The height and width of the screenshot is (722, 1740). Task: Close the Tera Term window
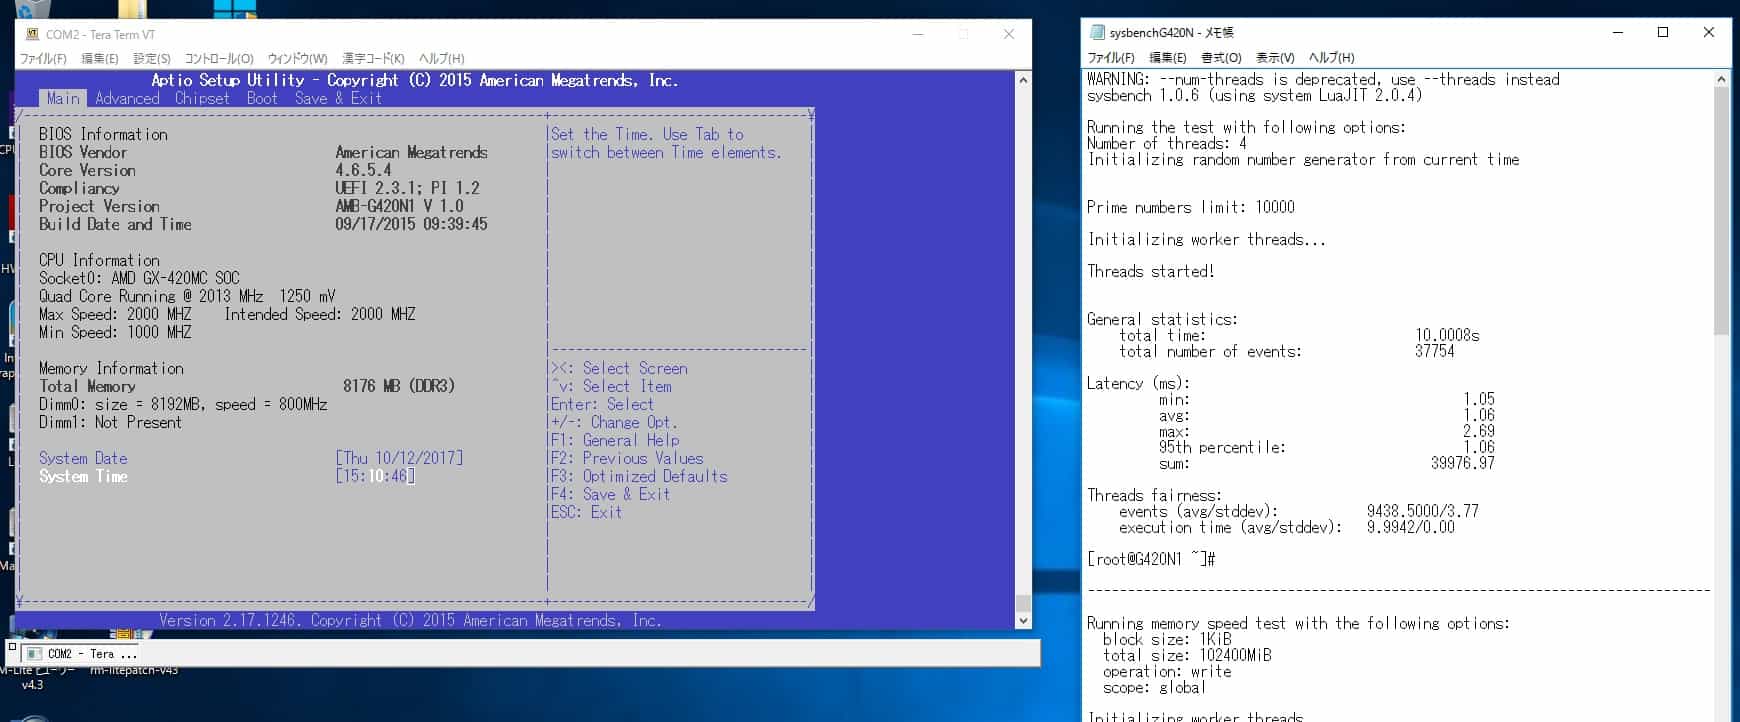pos(1009,34)
